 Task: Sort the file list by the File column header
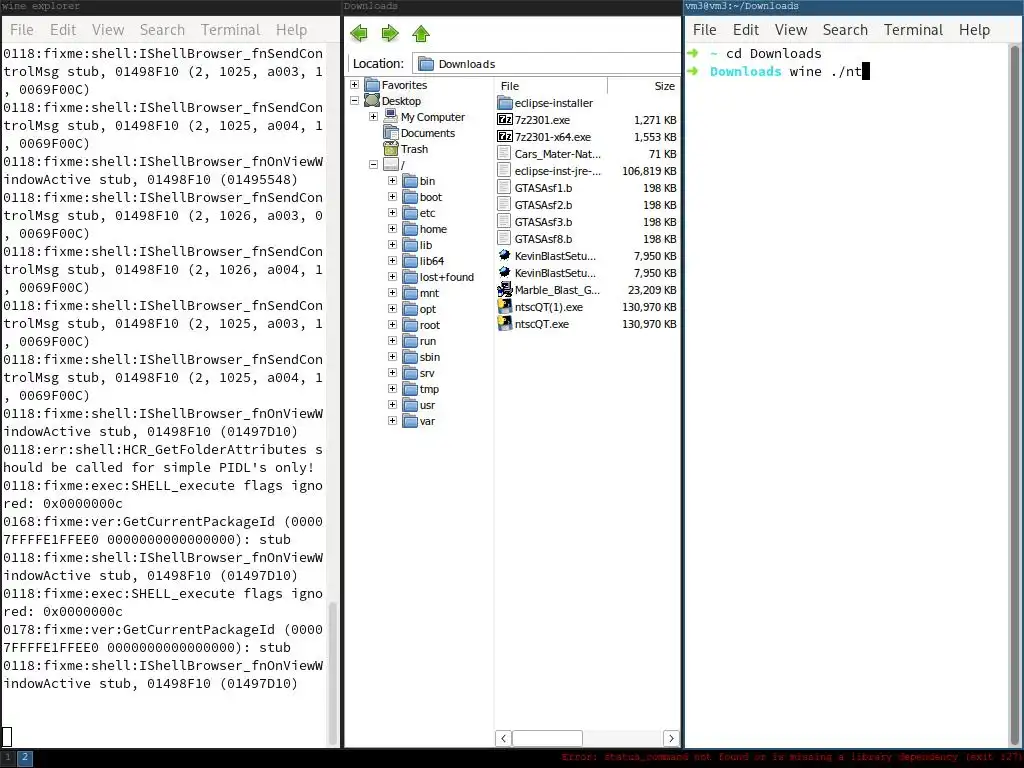[x=551, y=86]
